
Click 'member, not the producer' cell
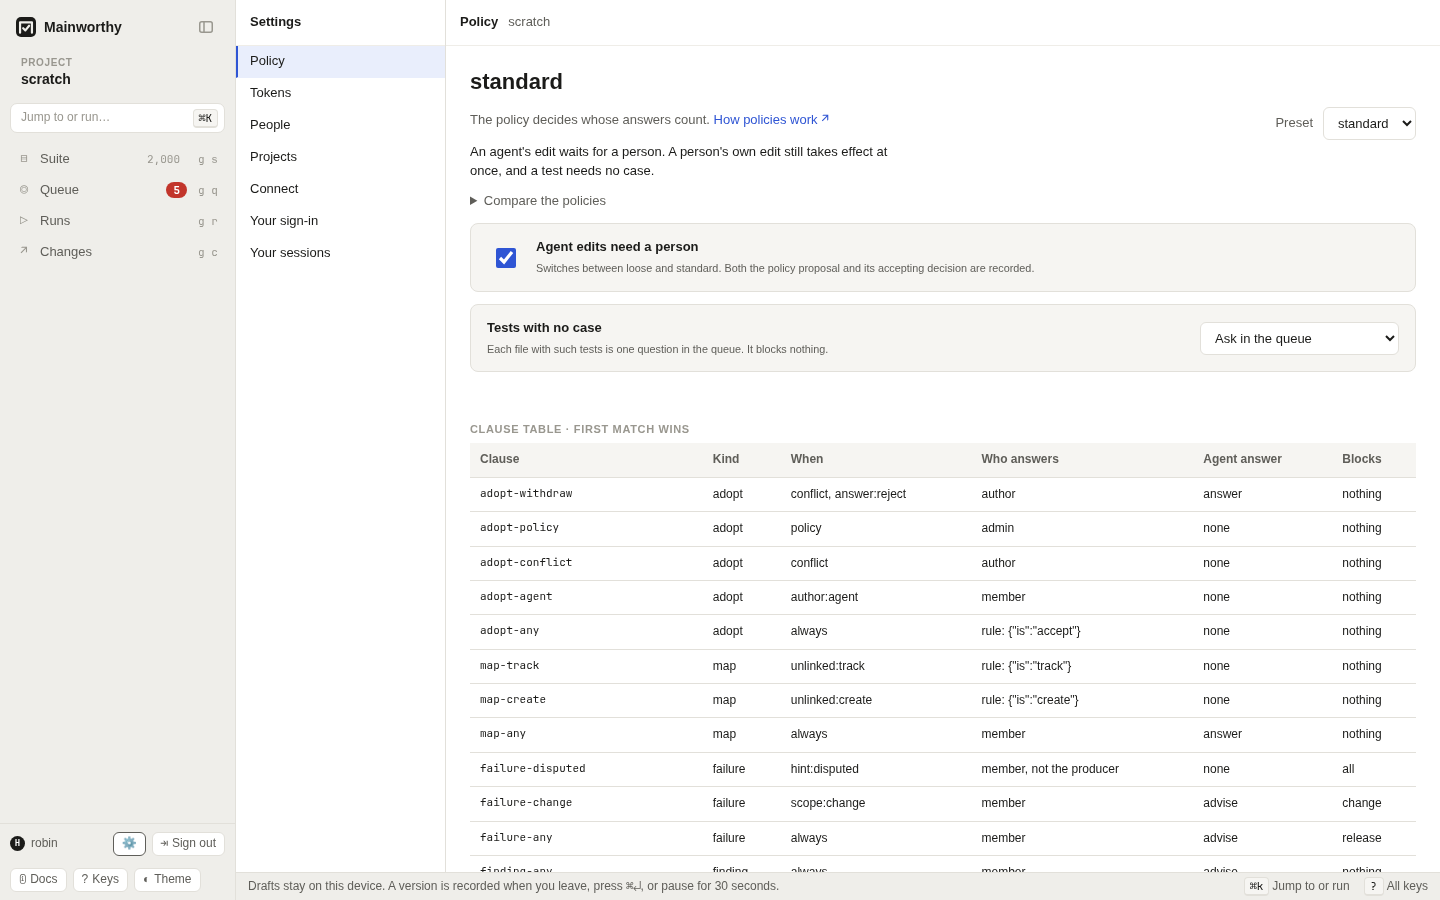[1082, 769]
